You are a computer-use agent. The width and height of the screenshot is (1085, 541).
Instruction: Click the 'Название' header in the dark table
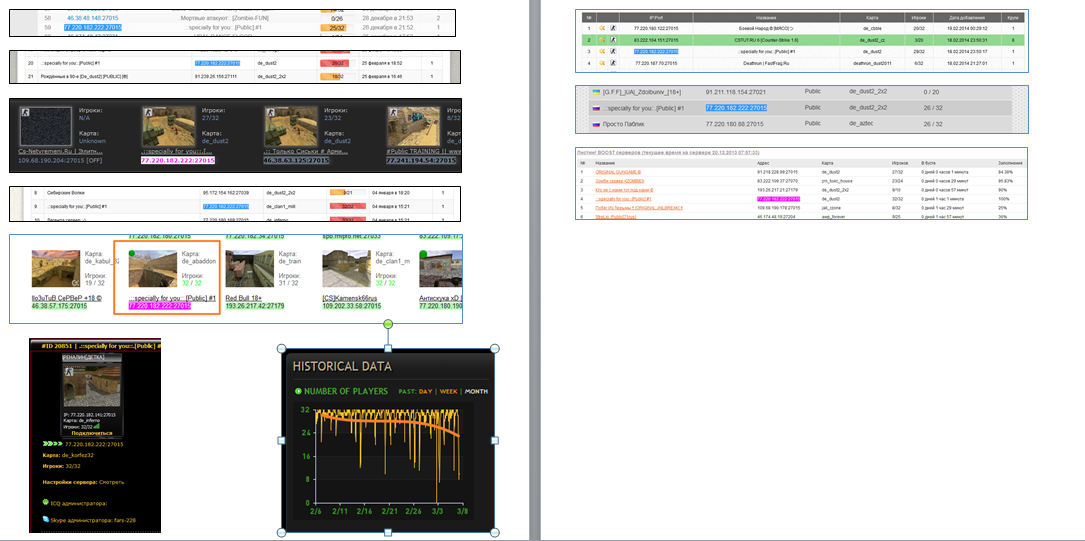click(766, 17)
